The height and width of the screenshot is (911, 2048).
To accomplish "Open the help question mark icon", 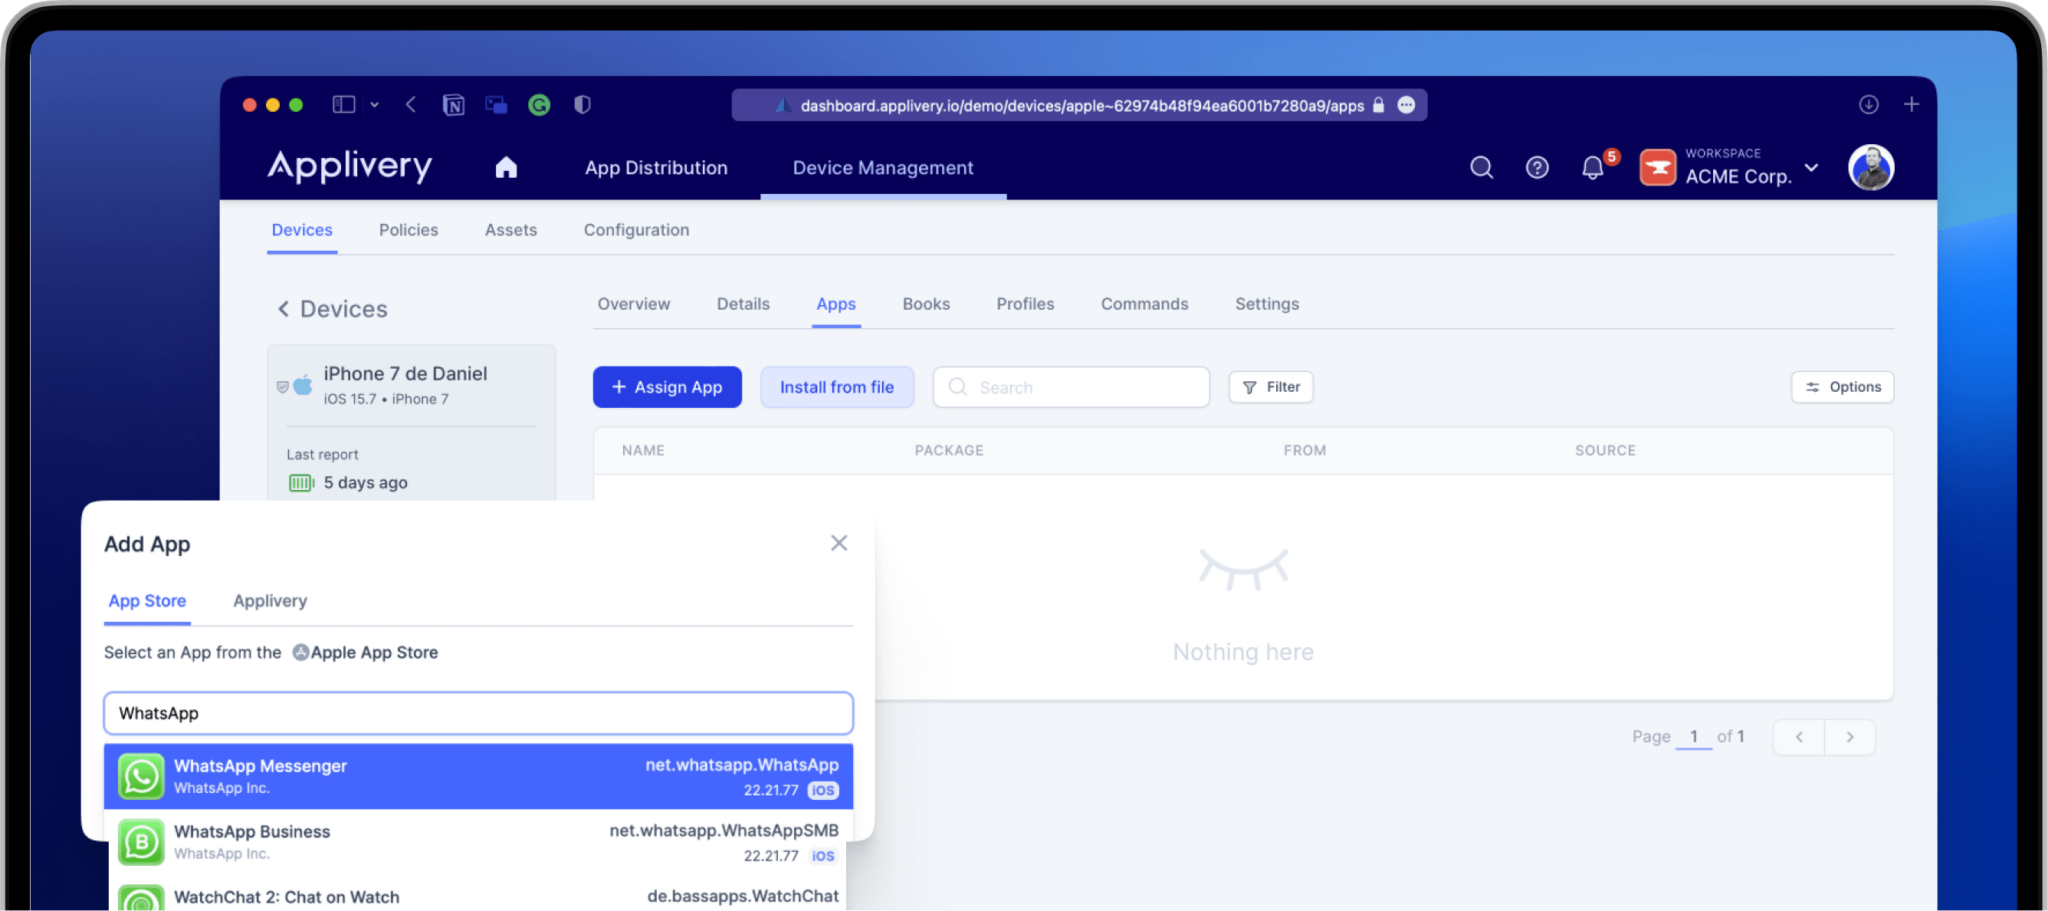I will pyautogui.click(x=1536, y=167).
